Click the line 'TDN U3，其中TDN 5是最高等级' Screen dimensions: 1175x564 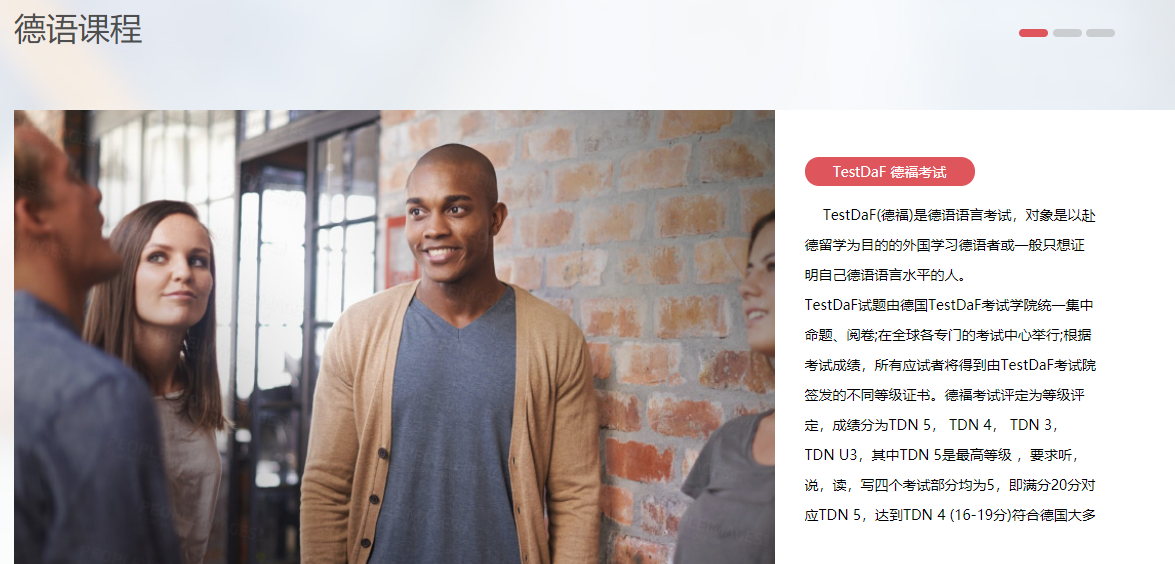coord(943,455)
